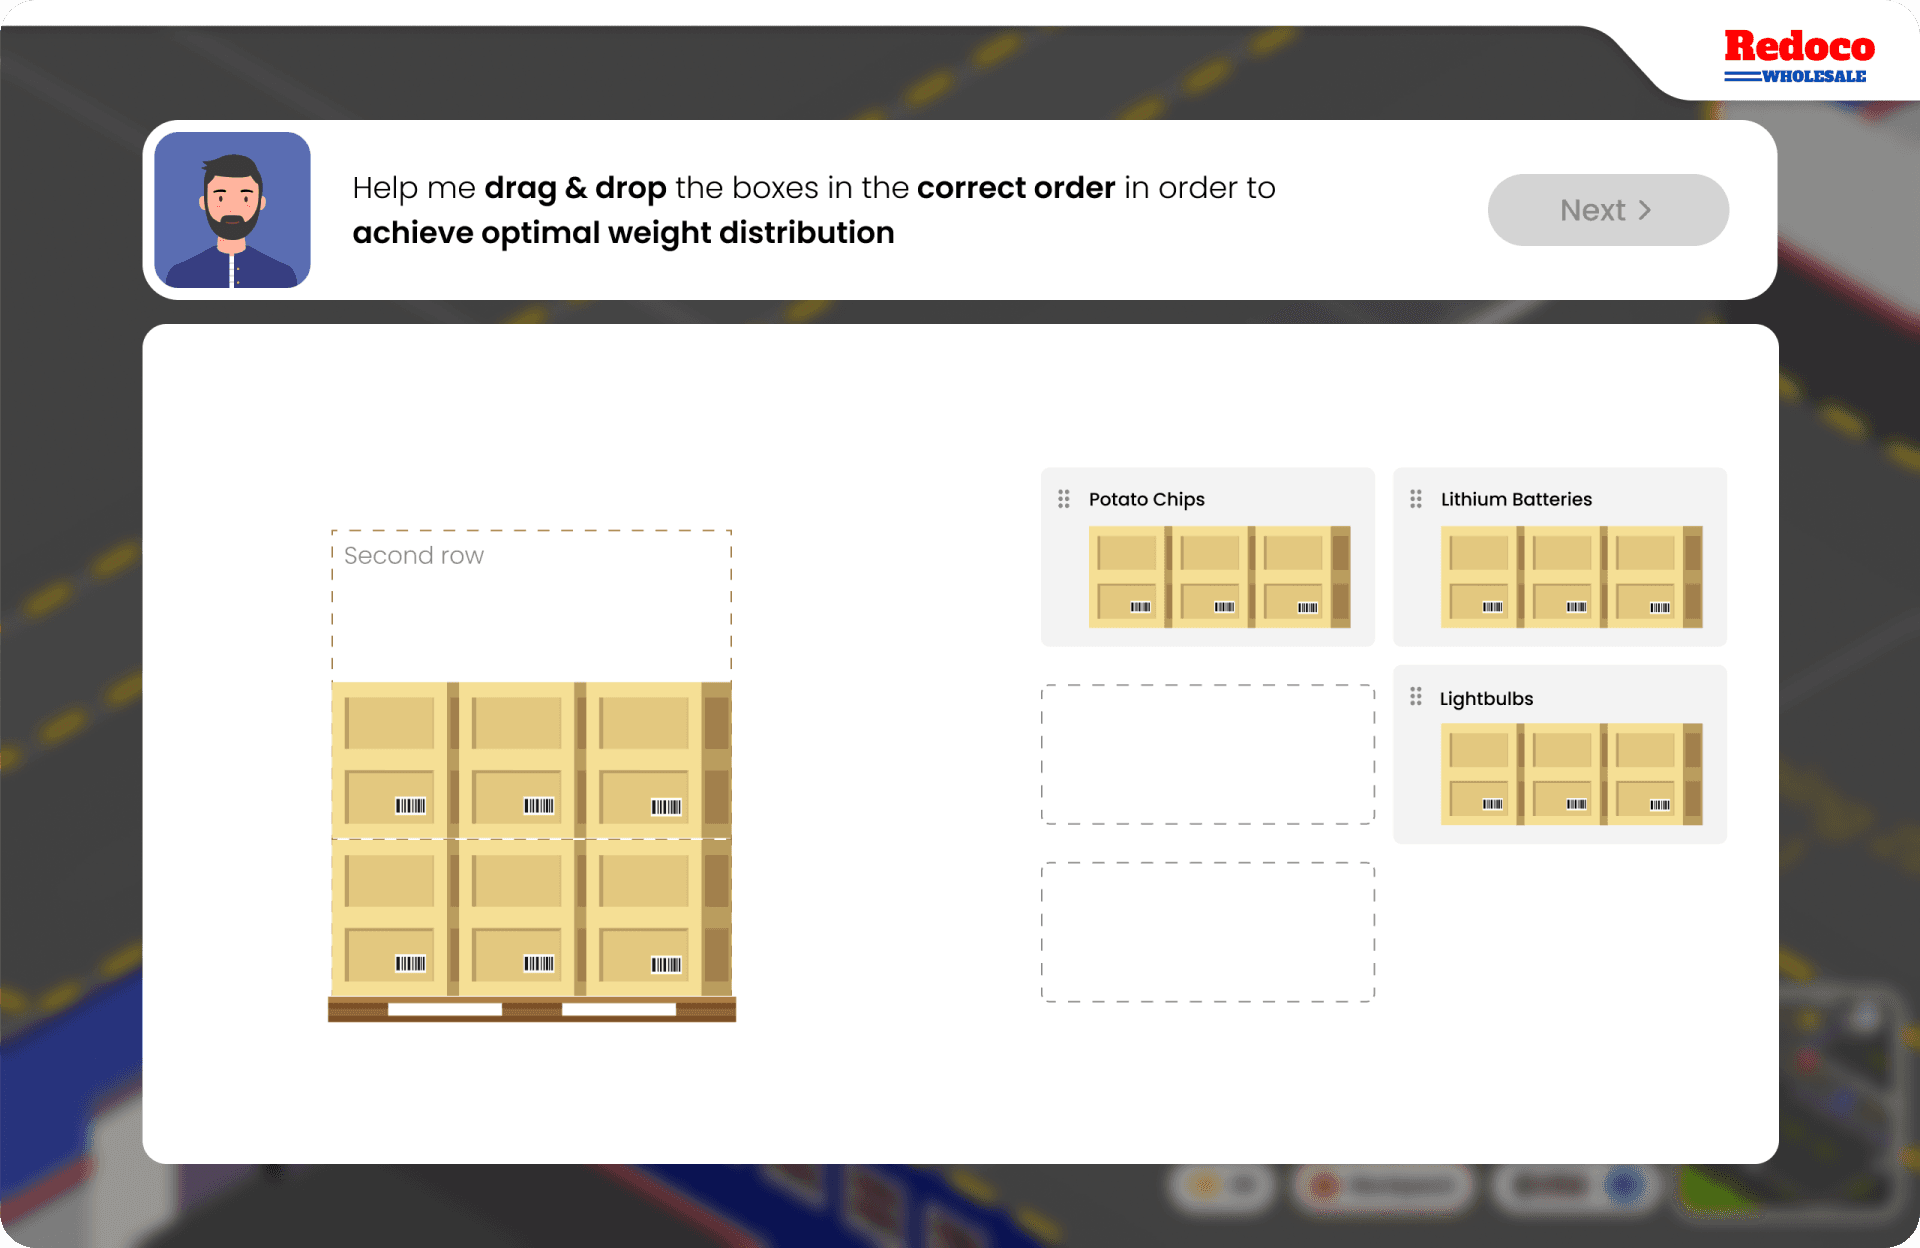Click the empty dashed slot beside Lightbulbs
The height and width of the screenshot is (1248, 1920).
point(1208,754)
